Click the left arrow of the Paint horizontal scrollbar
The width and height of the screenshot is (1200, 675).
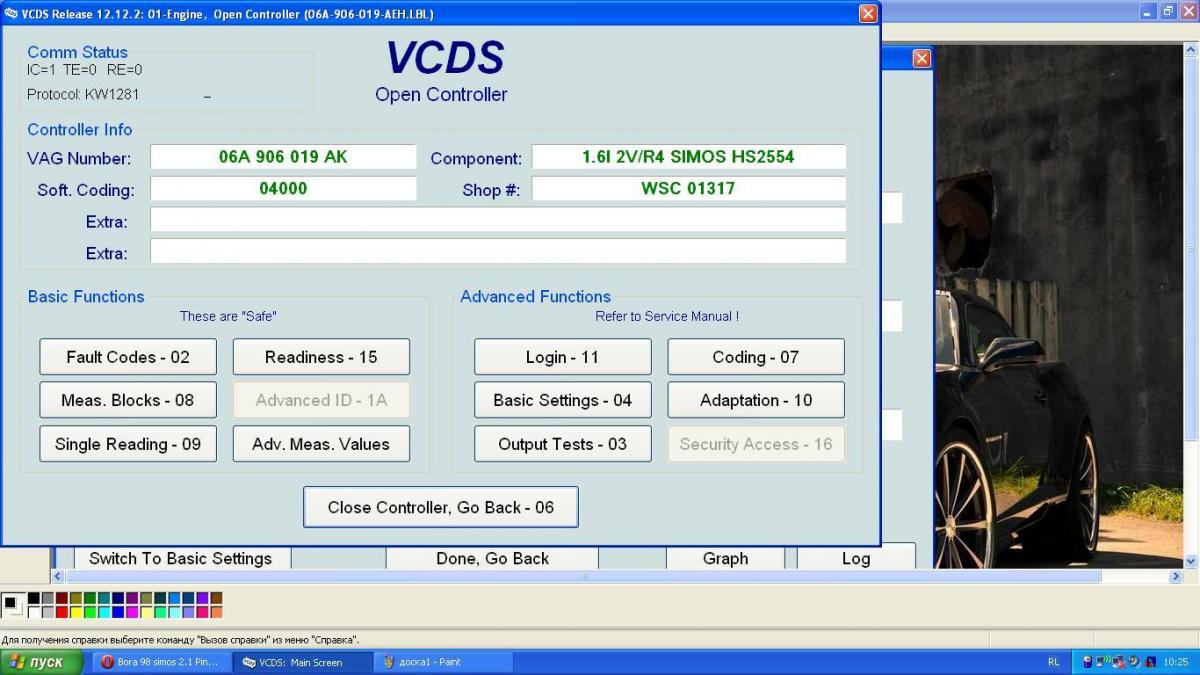[x=58, y=576]
